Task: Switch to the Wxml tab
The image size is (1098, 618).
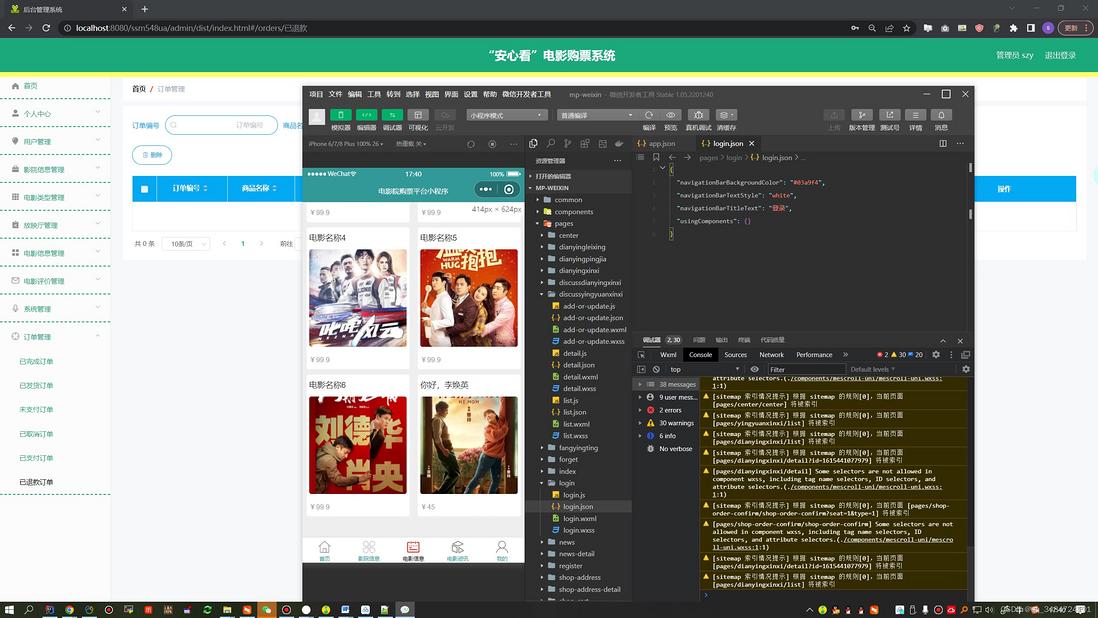Action: (668, 355)
